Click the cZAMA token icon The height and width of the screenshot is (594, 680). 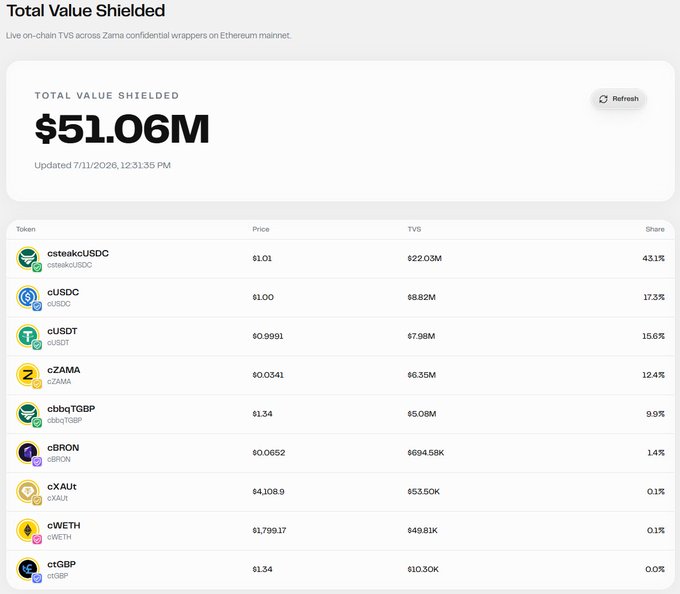(29, 375)
